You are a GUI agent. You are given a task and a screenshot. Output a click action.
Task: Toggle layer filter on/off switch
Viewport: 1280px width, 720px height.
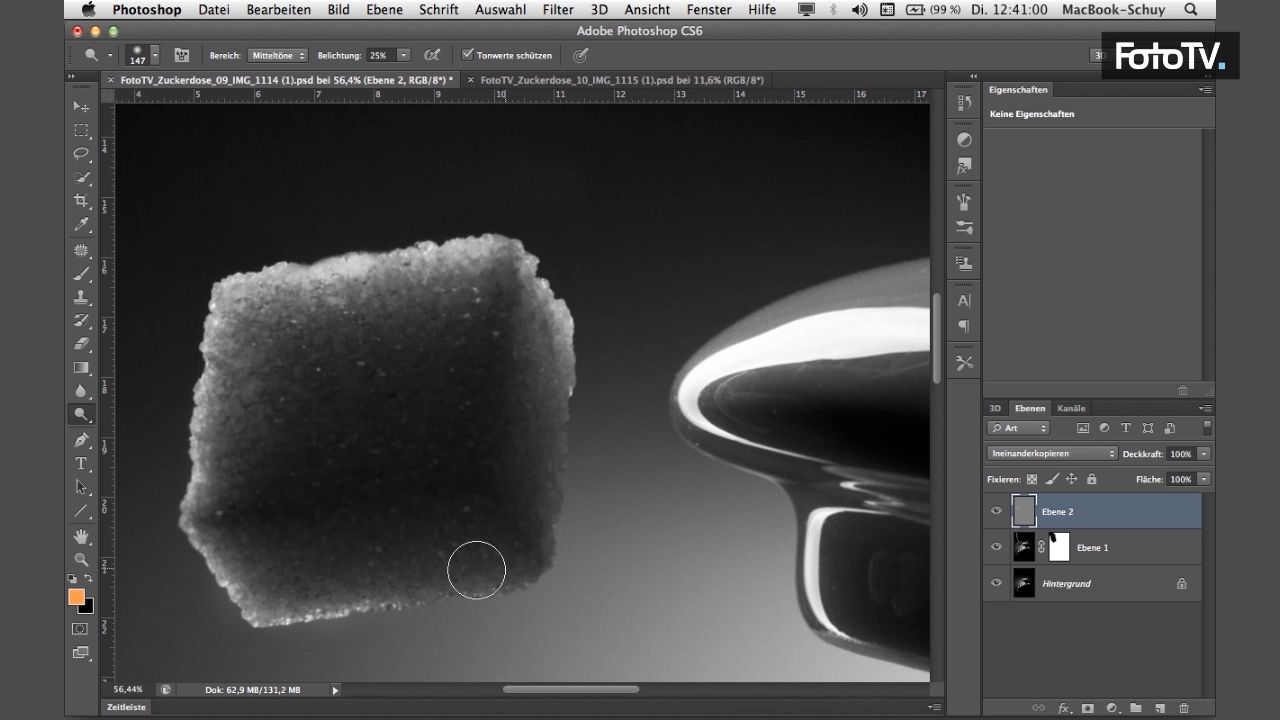pos(1207,427)
